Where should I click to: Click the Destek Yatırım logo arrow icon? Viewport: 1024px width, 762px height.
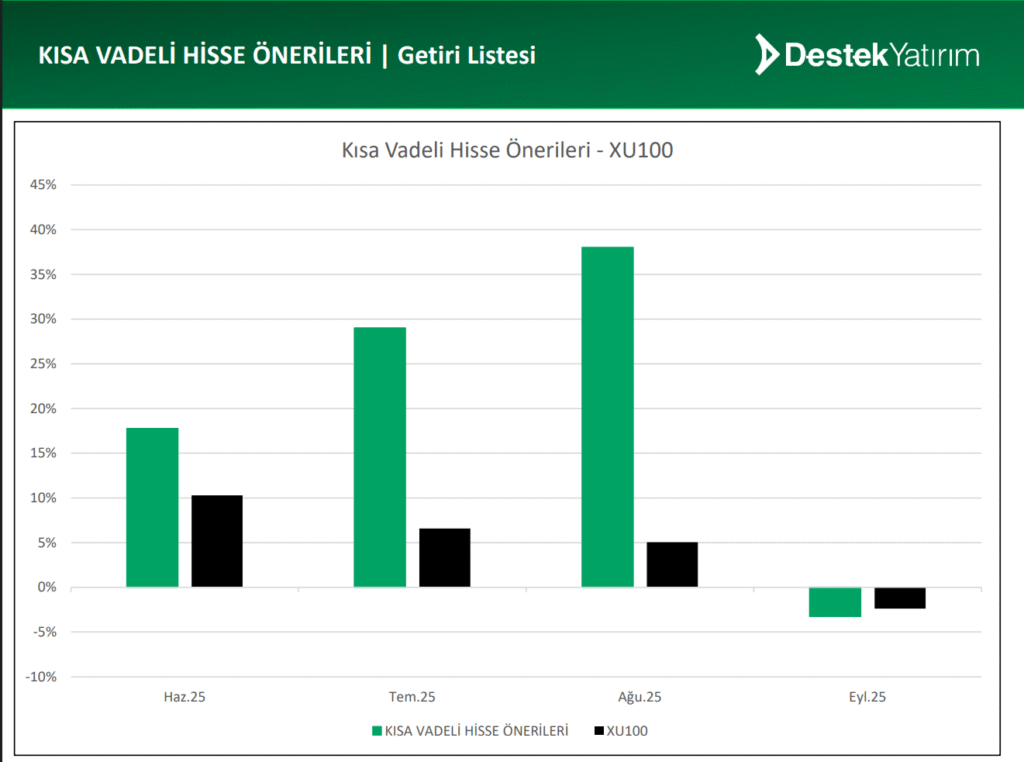click(767, 54)
